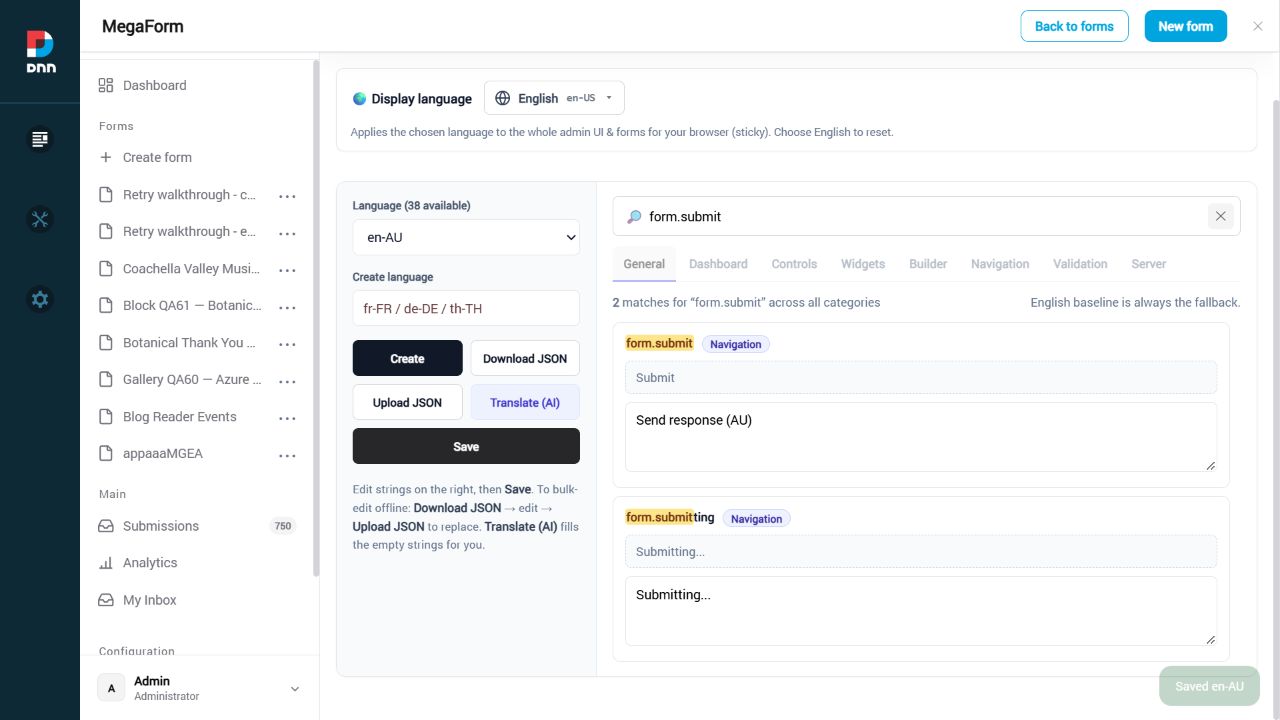This screenshot has height=720, width=1280.
Task: Switch to the Validation tab
Action: point(1080,264)
